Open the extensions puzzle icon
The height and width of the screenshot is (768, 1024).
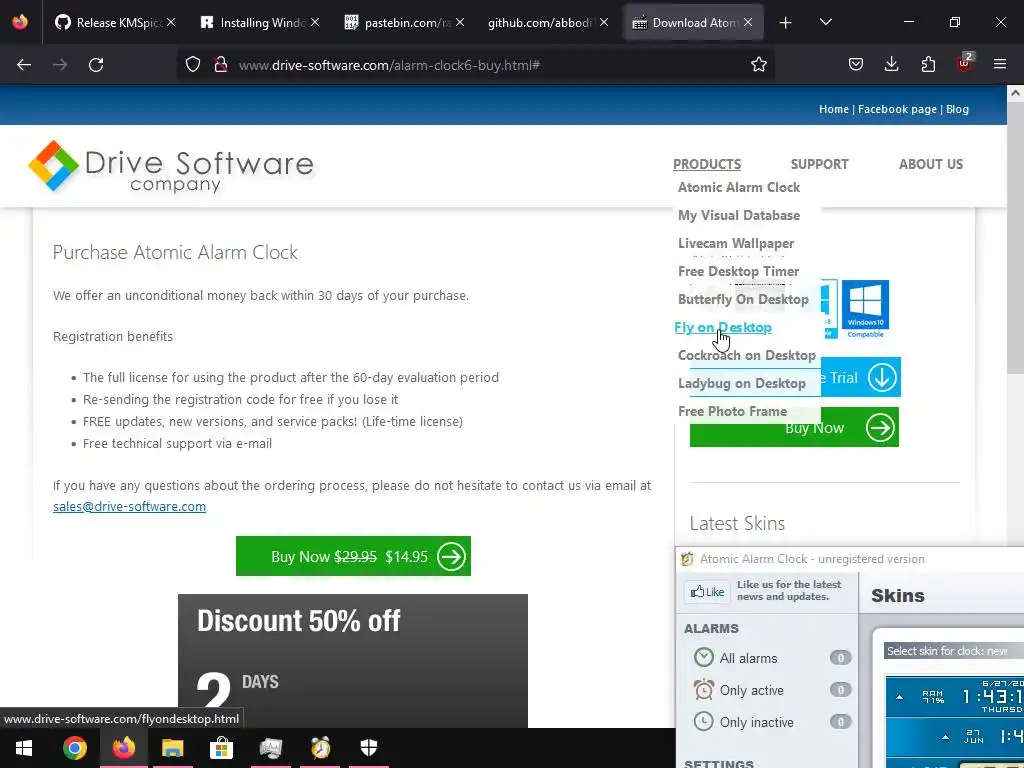tap(928, 65)
